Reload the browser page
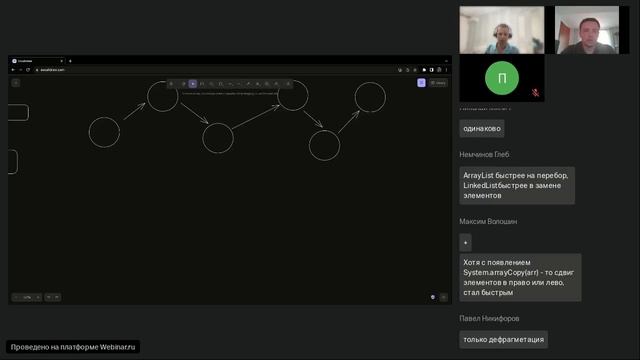The height and width of the screenshot is (360, 640). click(28, 70)
